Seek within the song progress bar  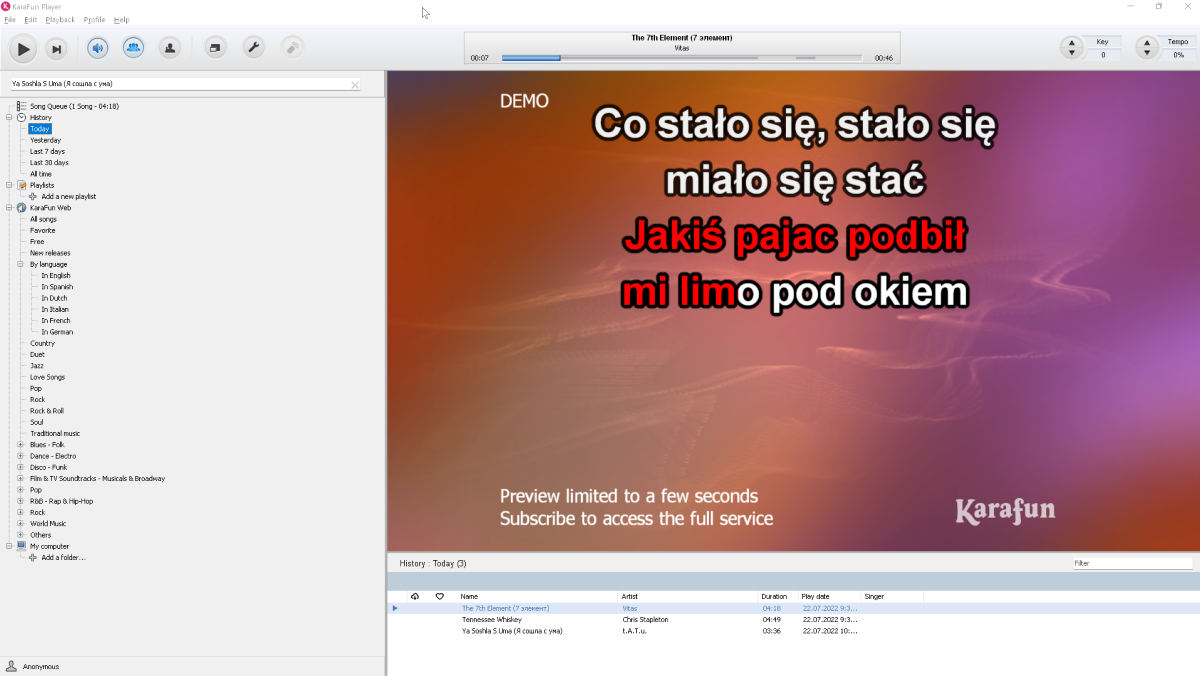click(681, 58)
